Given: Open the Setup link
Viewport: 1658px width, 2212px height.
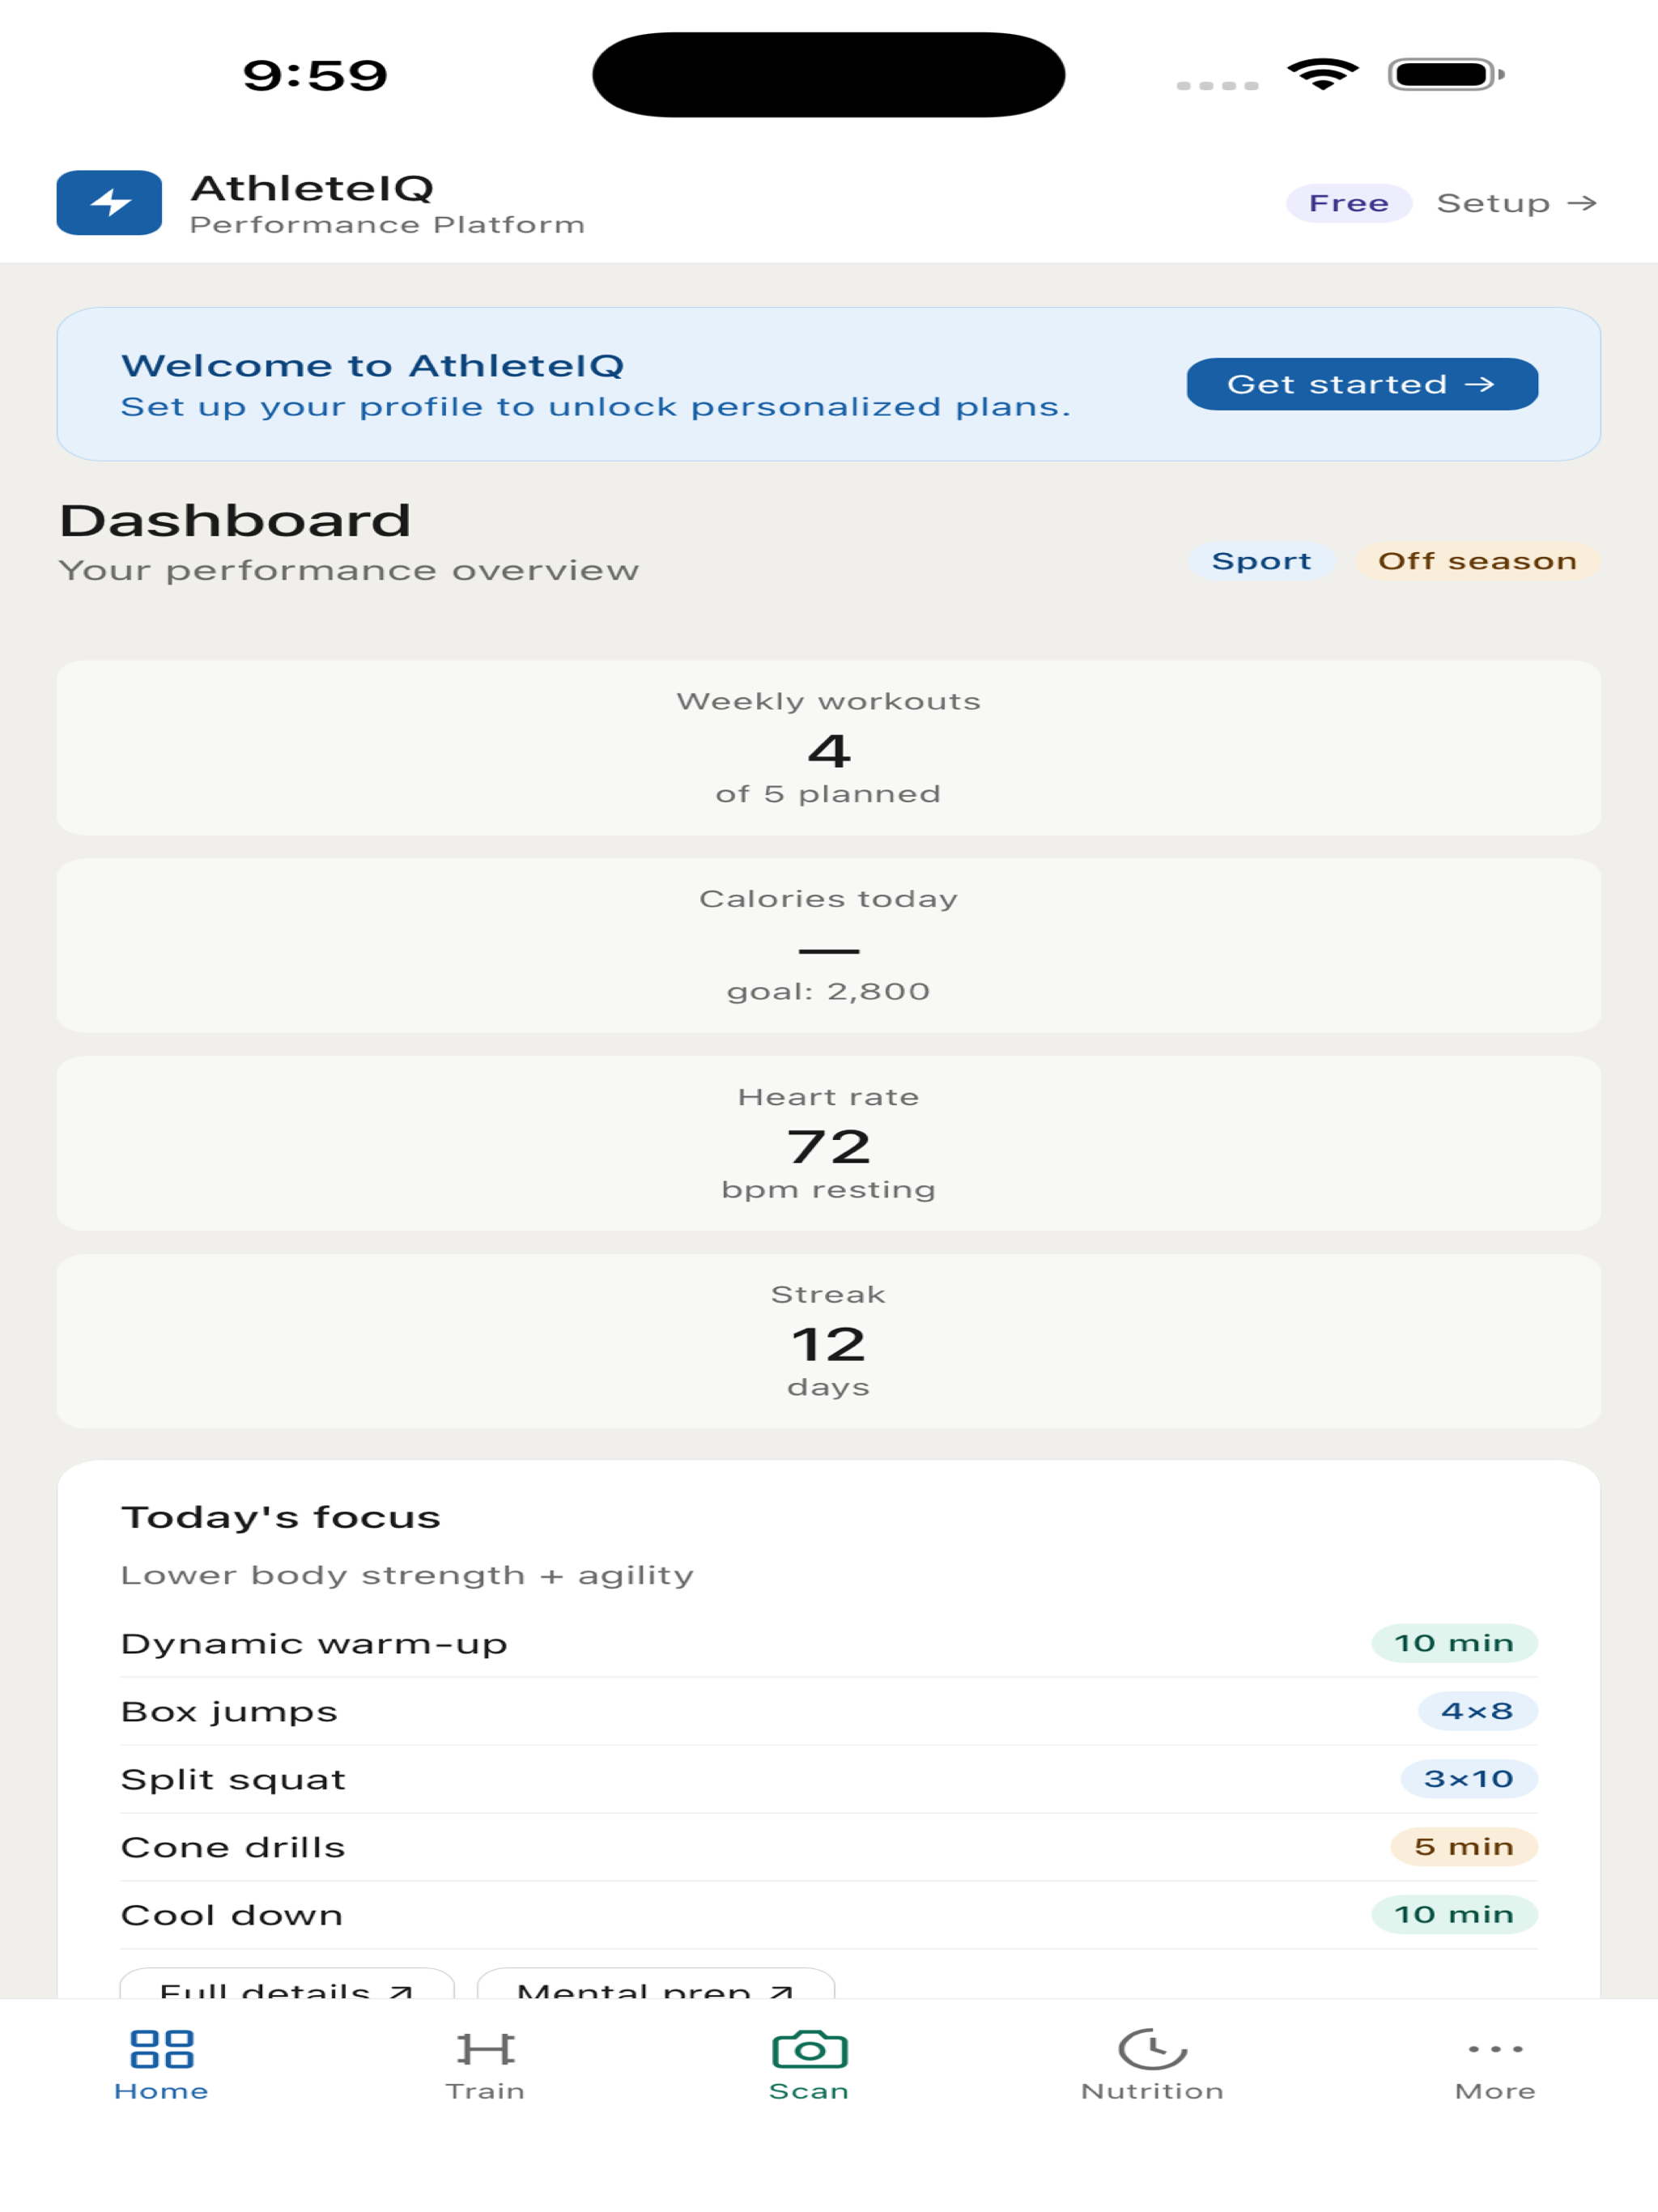Looking at the screenshot, I should [x=1516, y=203].
